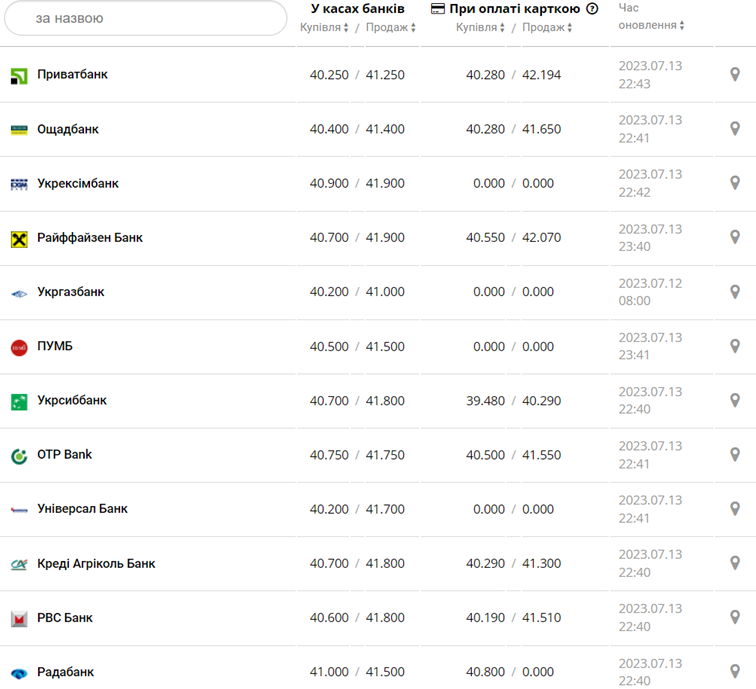Sort by card payment Купівля column
This screenshot has height=689, width=756.
[480, 28]
